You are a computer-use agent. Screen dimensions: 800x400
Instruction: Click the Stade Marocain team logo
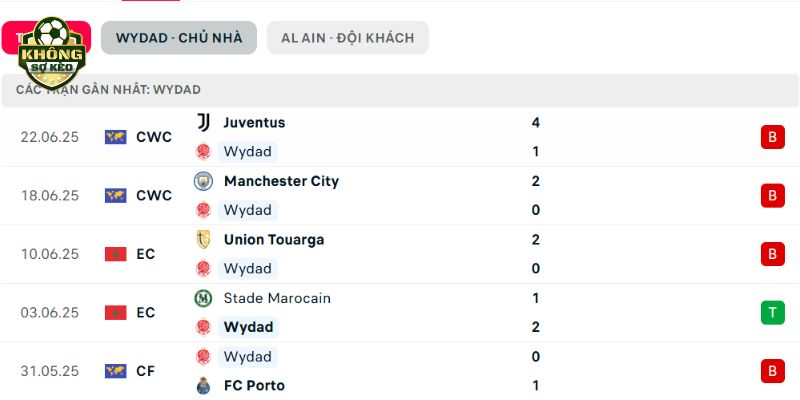pos(204,298)
